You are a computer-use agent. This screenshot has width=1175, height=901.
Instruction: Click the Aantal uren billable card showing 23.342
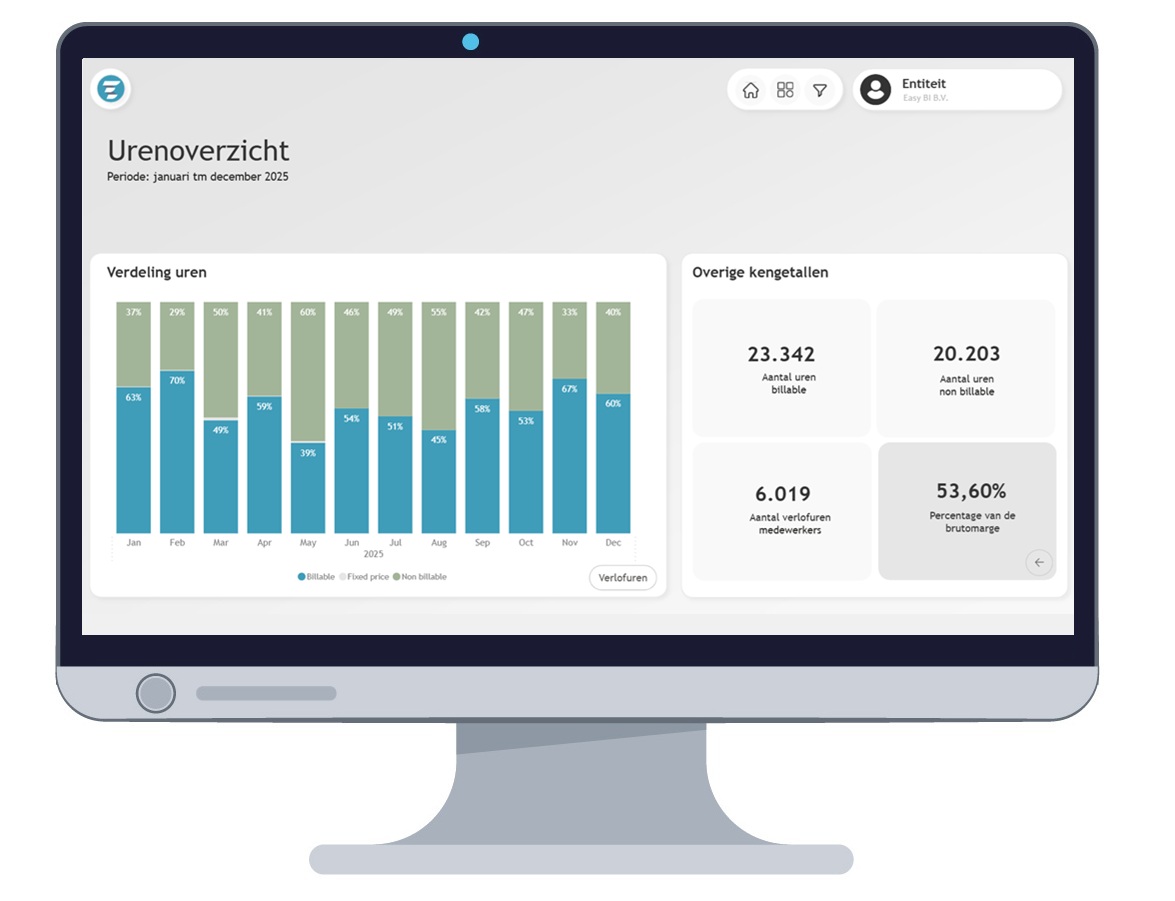pos(781,367)
